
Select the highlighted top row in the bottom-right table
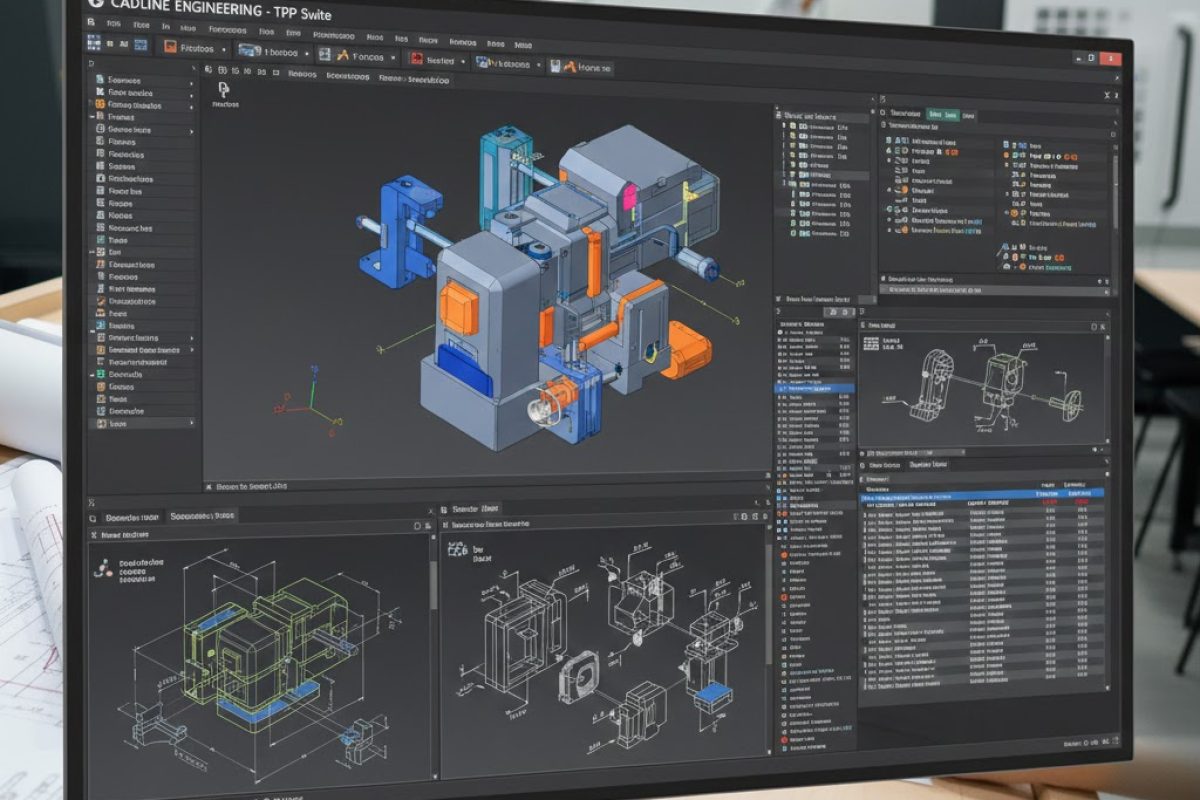[x=980, y=493]
